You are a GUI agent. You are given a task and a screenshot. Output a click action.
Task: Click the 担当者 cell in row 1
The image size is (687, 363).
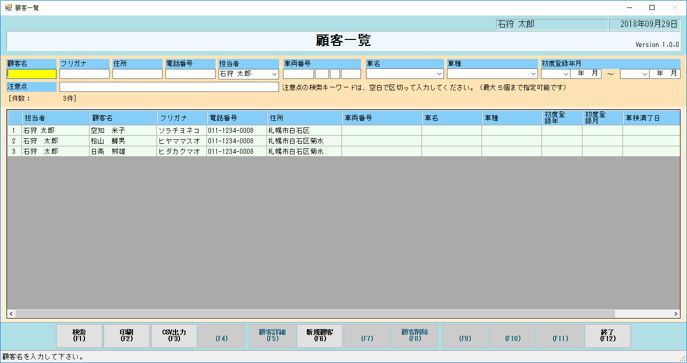[x=56, y=130]
